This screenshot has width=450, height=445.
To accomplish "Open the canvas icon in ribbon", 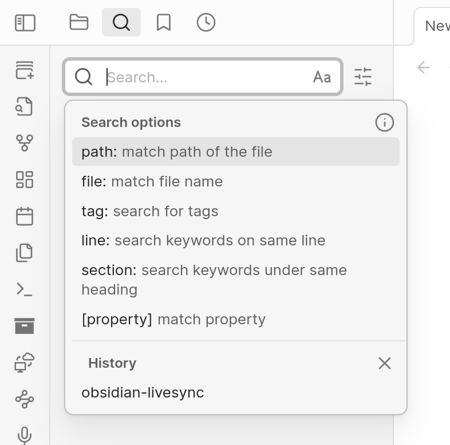I will (25, 180).
